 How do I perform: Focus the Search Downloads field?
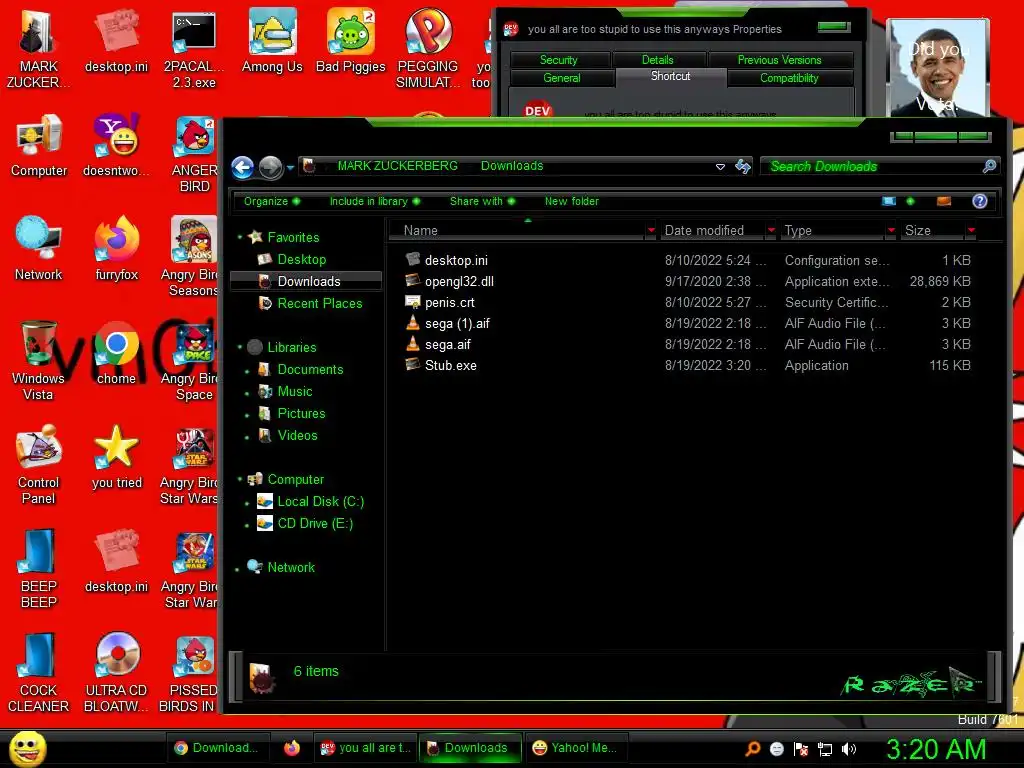872,167
